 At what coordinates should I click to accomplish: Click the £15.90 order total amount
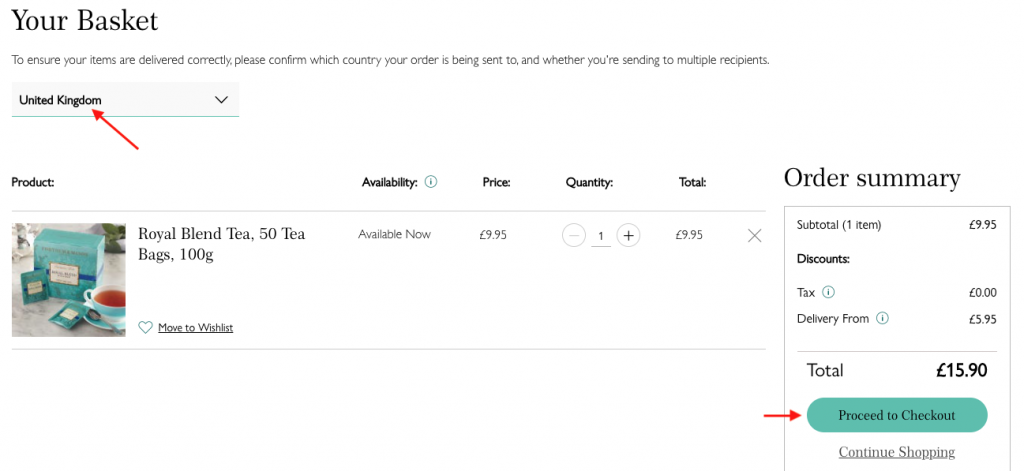(x=961, y=370)
